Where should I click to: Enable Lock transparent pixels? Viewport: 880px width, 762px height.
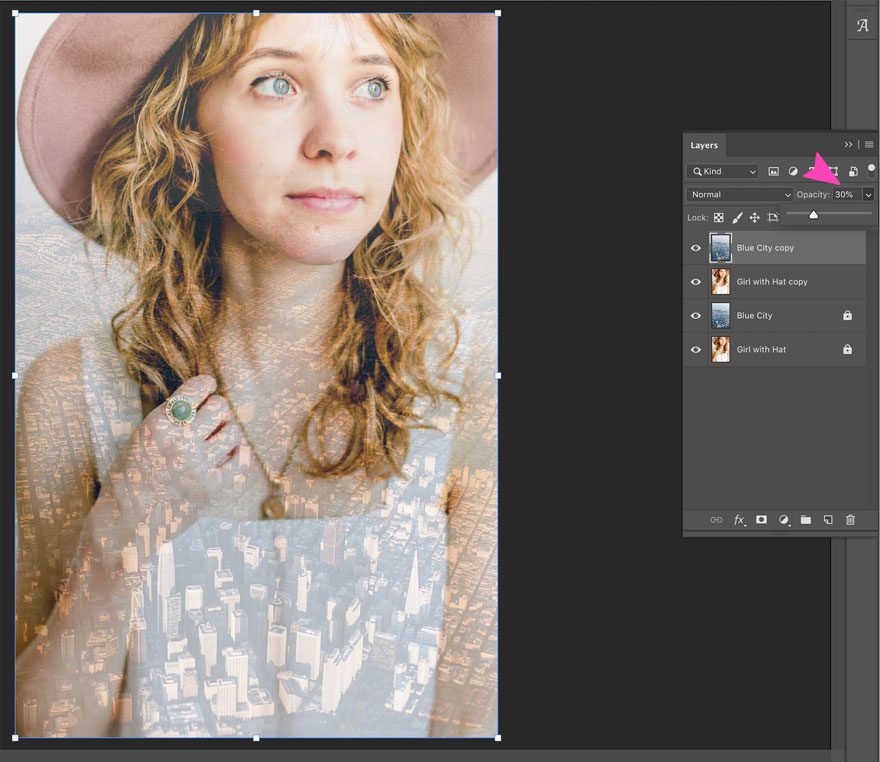(x=719, y=217)
